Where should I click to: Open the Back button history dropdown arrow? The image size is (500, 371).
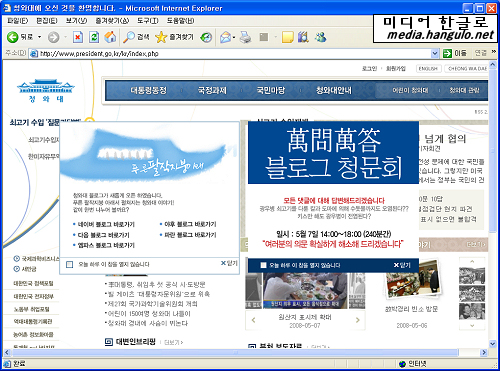(x=39, y=37)
